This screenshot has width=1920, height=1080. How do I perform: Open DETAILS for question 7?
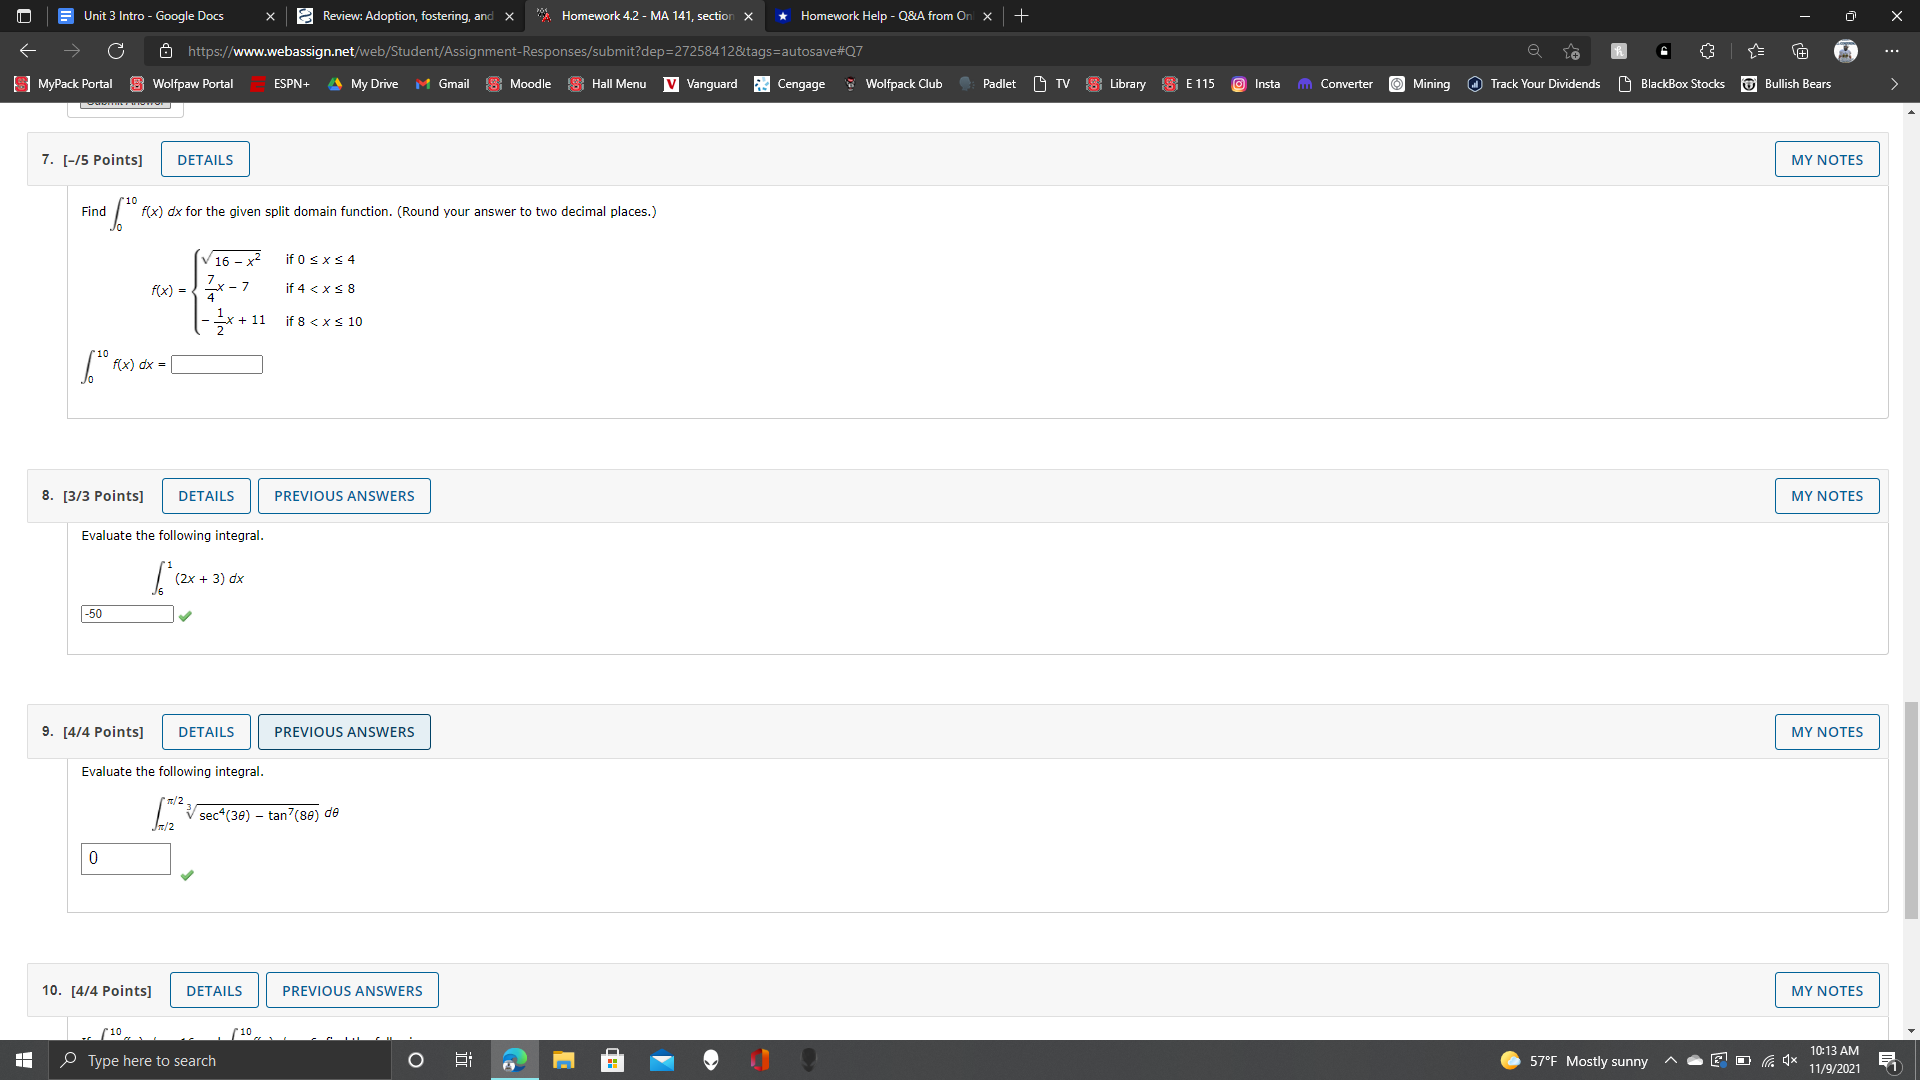tap(205, 160)
